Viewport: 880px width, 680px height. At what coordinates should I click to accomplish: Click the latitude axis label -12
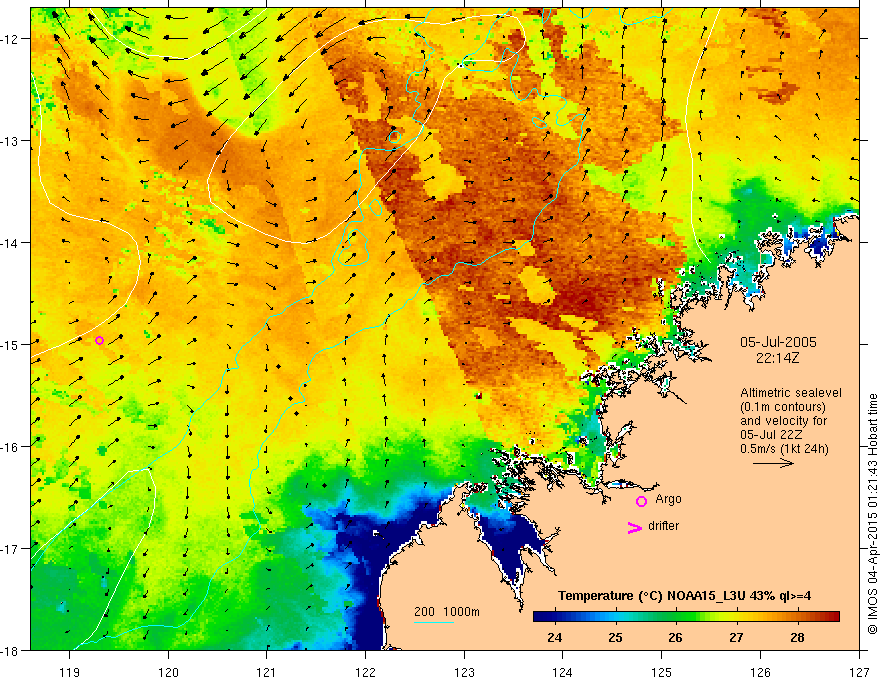[x=10, y=39]
